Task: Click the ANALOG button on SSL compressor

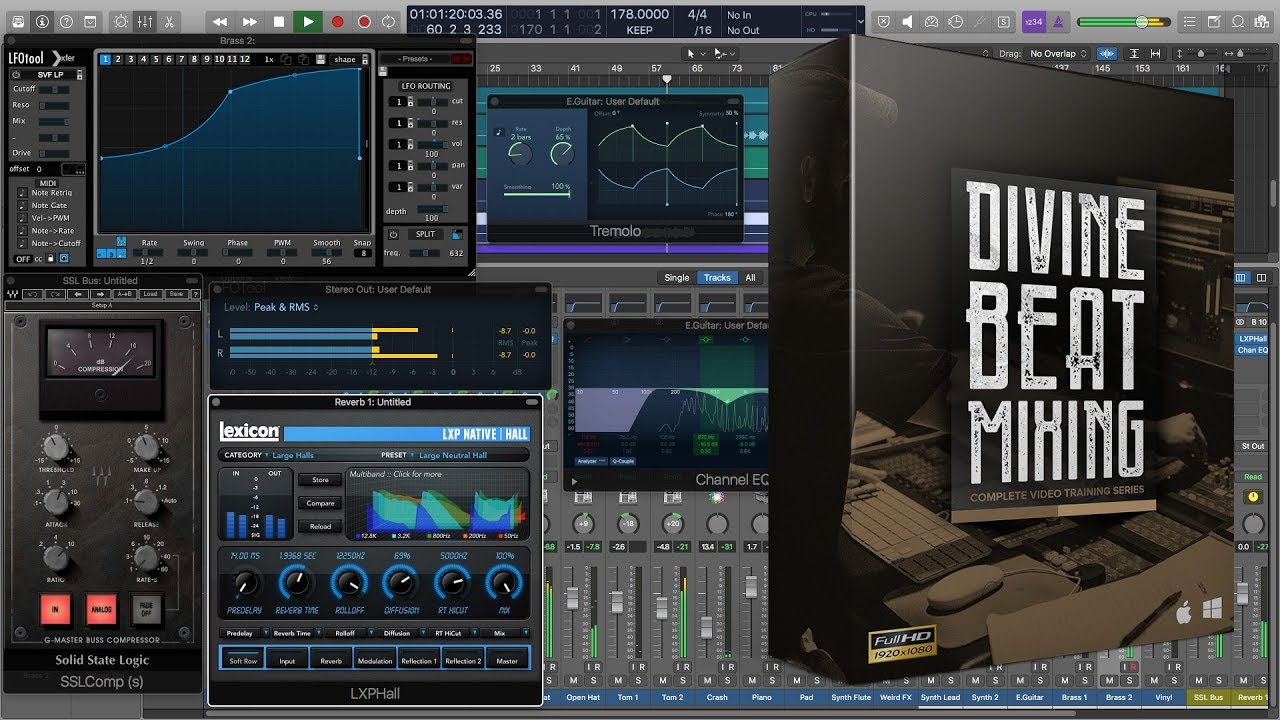Action: tap(102, 607)
